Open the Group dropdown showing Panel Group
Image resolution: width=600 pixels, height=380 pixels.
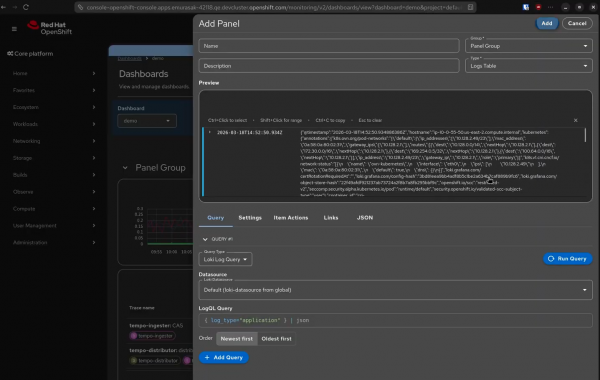click(529, 46)
